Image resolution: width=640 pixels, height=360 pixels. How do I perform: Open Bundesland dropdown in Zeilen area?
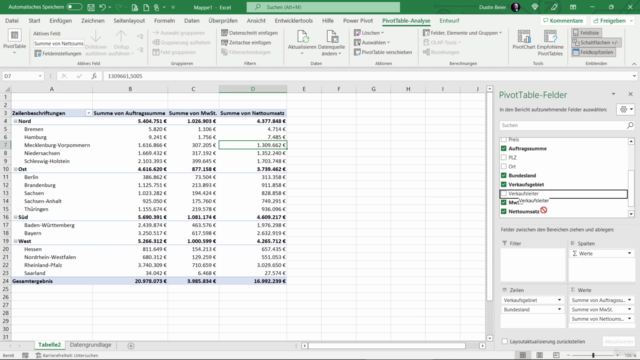coord(559,309)
